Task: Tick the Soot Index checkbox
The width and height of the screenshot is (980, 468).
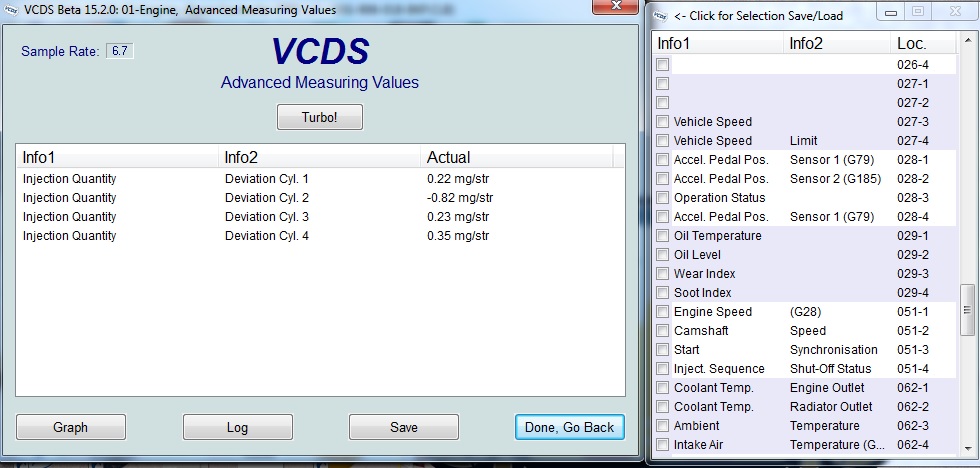Action: pos(662,293)
